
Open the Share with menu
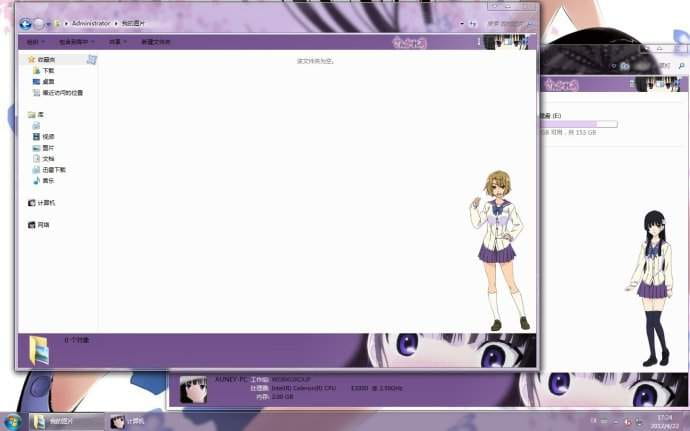pos(116,42)
